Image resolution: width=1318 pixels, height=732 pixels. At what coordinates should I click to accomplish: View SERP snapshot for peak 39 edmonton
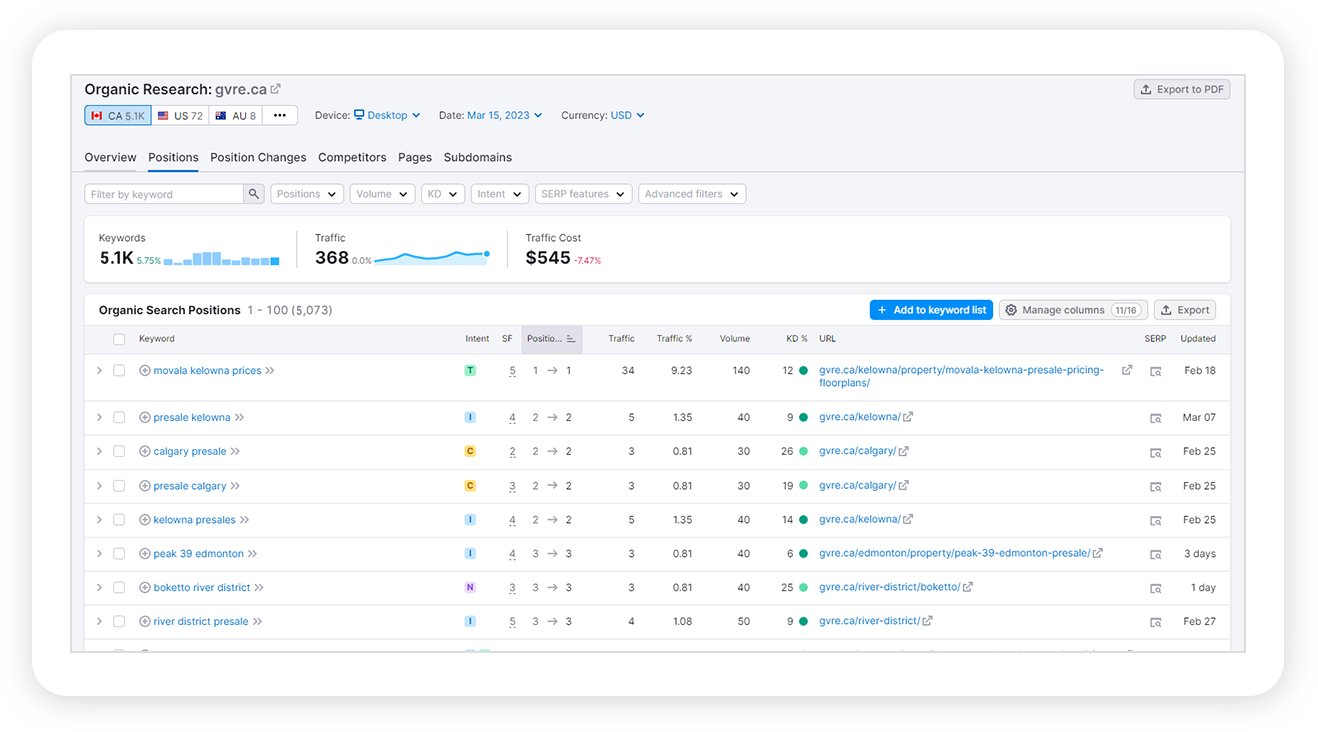point(1156,554)
